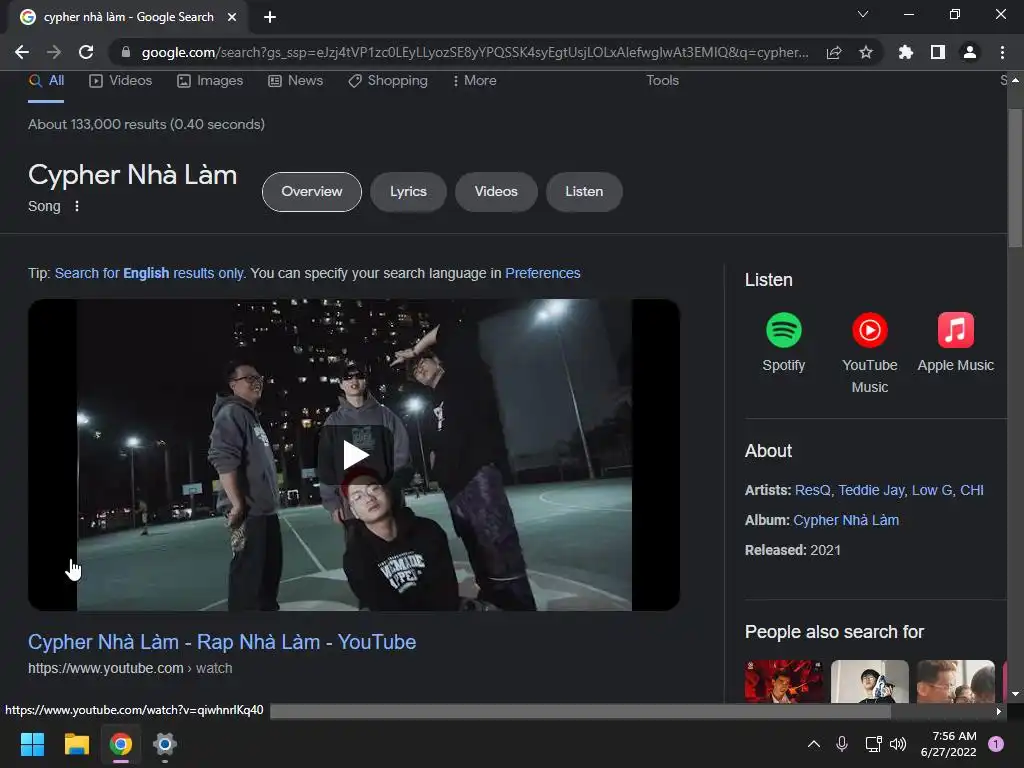Open the Windows Start menu
Image resolution: width=1024 pixels, height=768 pixels.
32,744
